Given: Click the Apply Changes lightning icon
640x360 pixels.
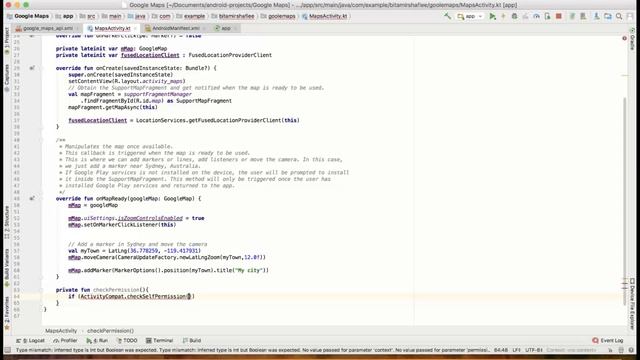Looking at the screenshot, I should pos(503,16).
